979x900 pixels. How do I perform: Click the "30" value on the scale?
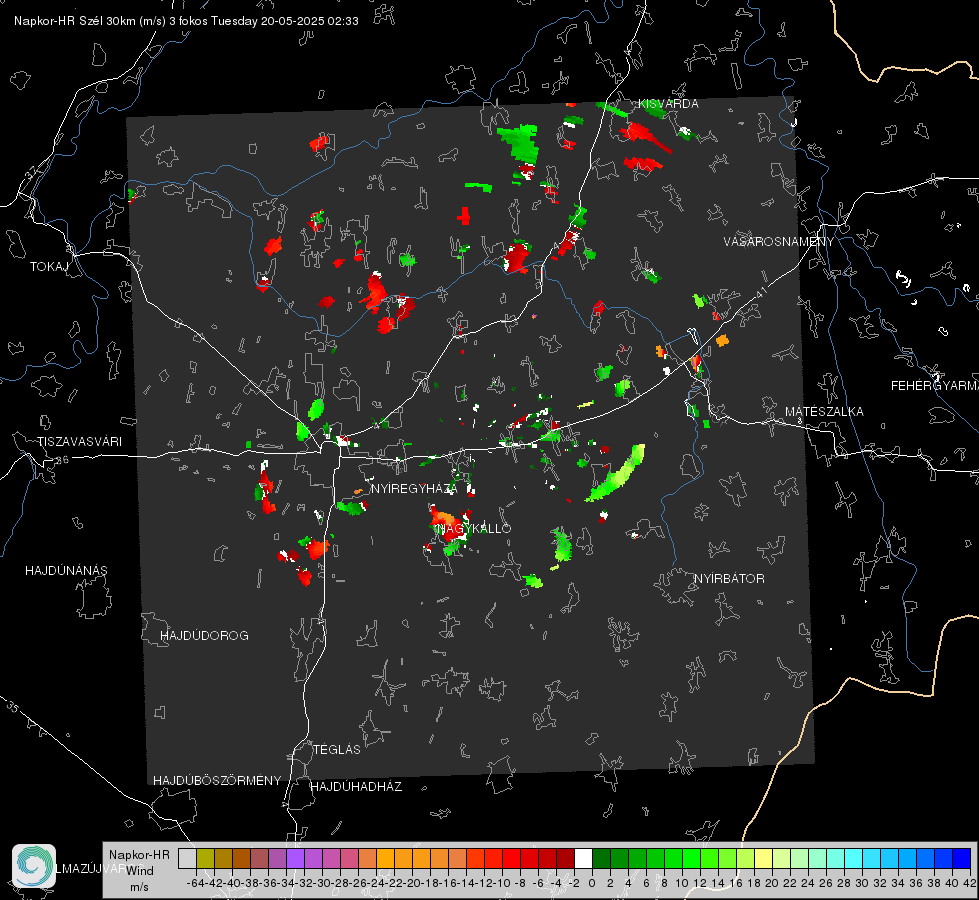[x=862, y=883]
